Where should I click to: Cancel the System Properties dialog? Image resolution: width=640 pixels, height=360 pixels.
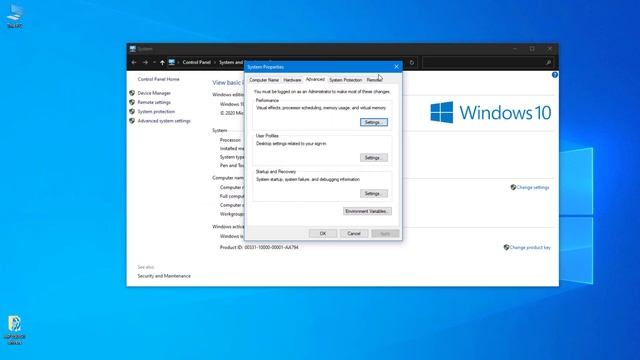coord(354,233)
